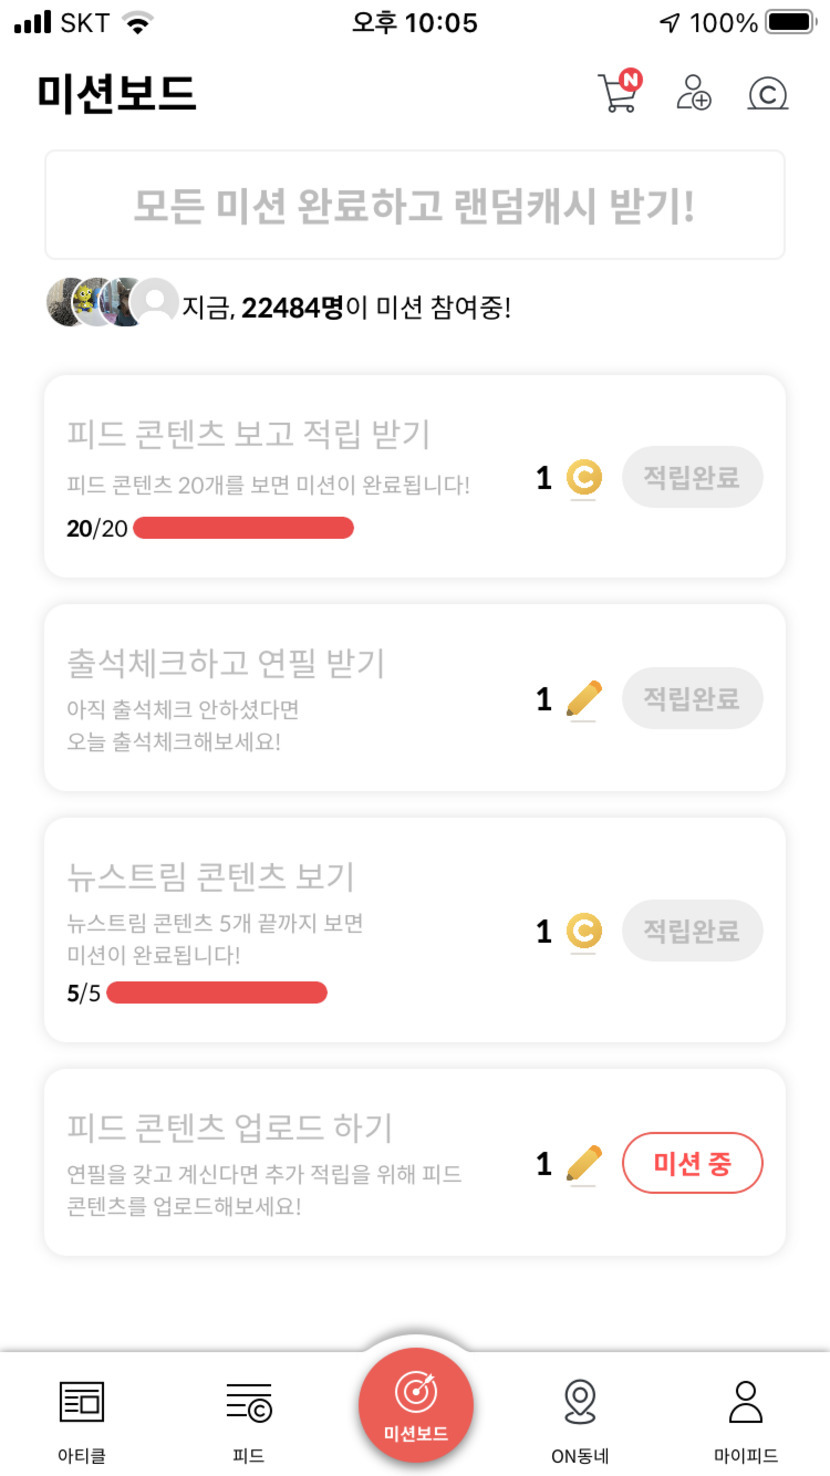Tap the 20/20 red progress bar
Viewport: 830px width, 1476px height.
coord(243,528)
